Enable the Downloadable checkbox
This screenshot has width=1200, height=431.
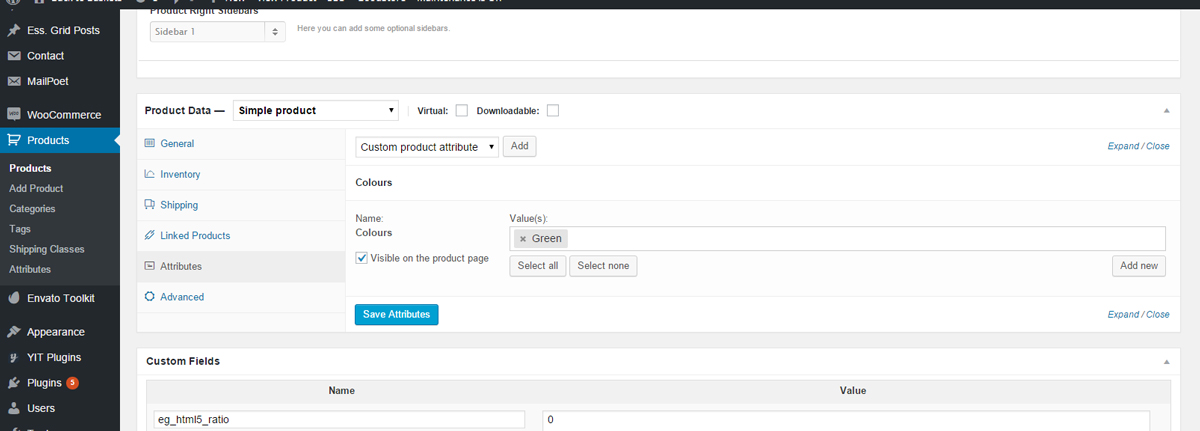(552, 110)
